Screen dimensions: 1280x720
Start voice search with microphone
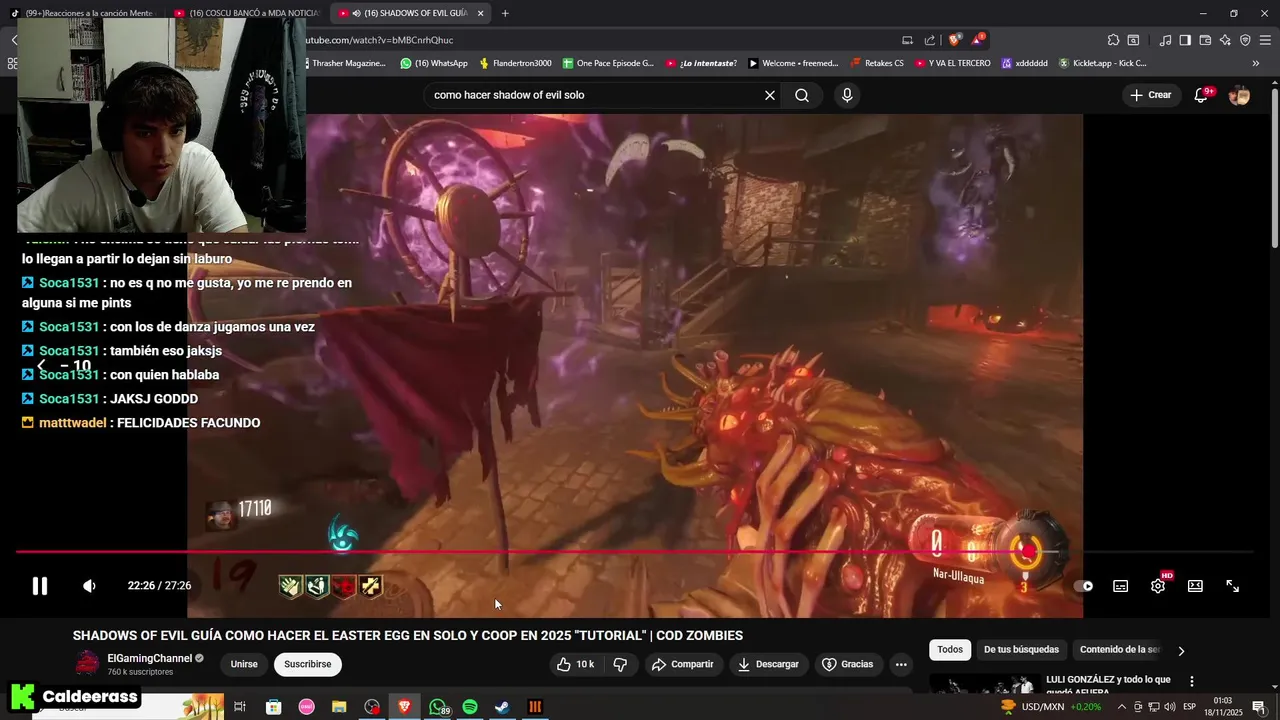coord(847,95)
